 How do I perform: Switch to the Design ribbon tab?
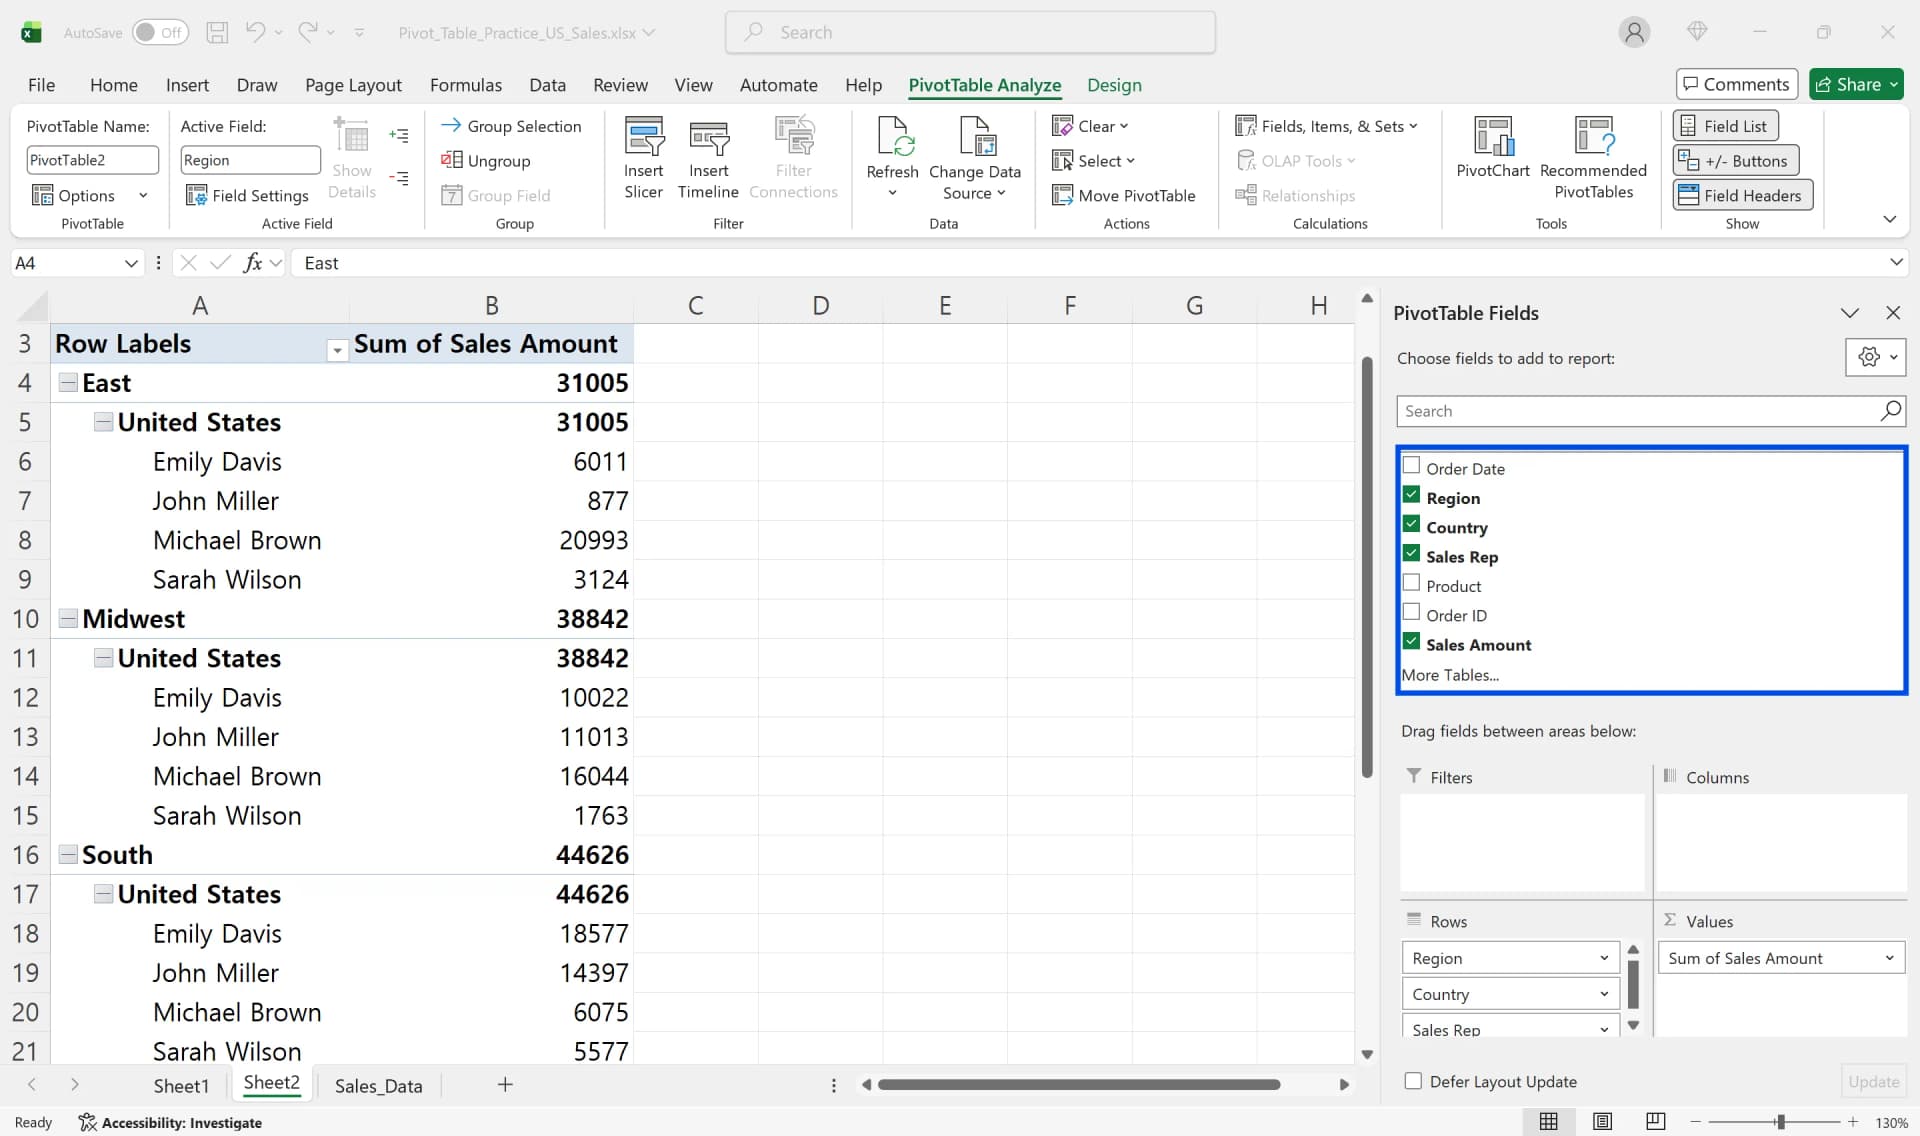(1114, 85)
